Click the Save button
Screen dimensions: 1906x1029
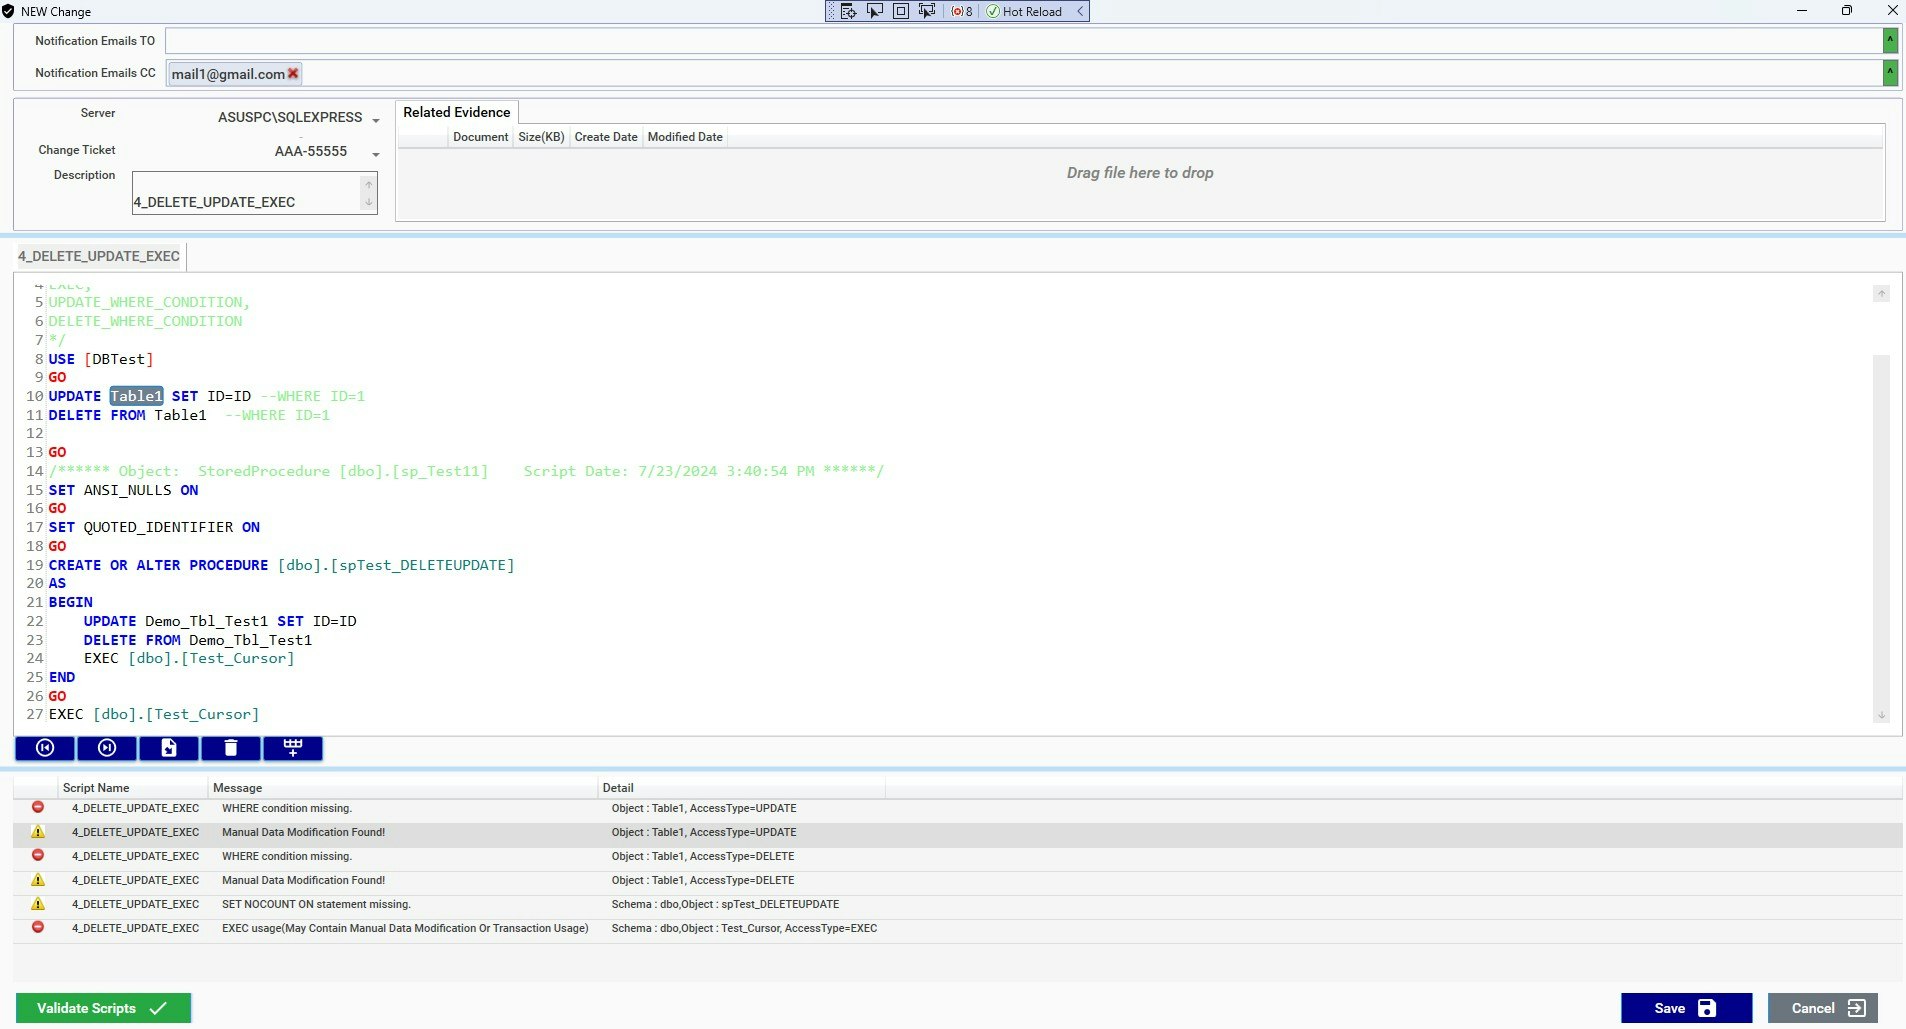click(x=1686, y=1008)
